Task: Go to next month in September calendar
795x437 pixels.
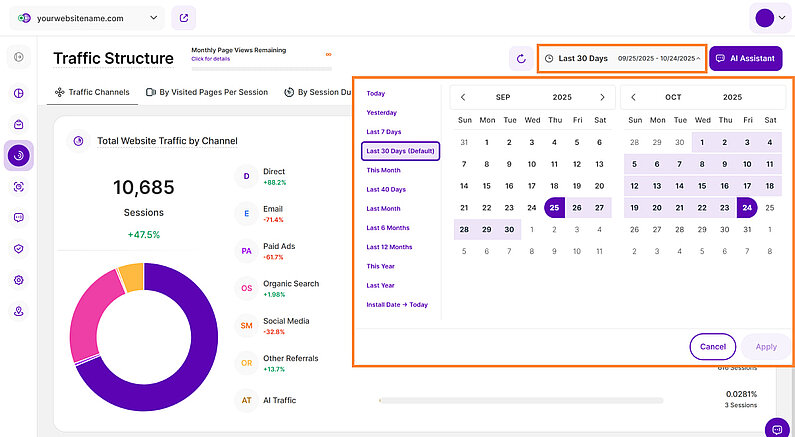Action: point(601,97)
